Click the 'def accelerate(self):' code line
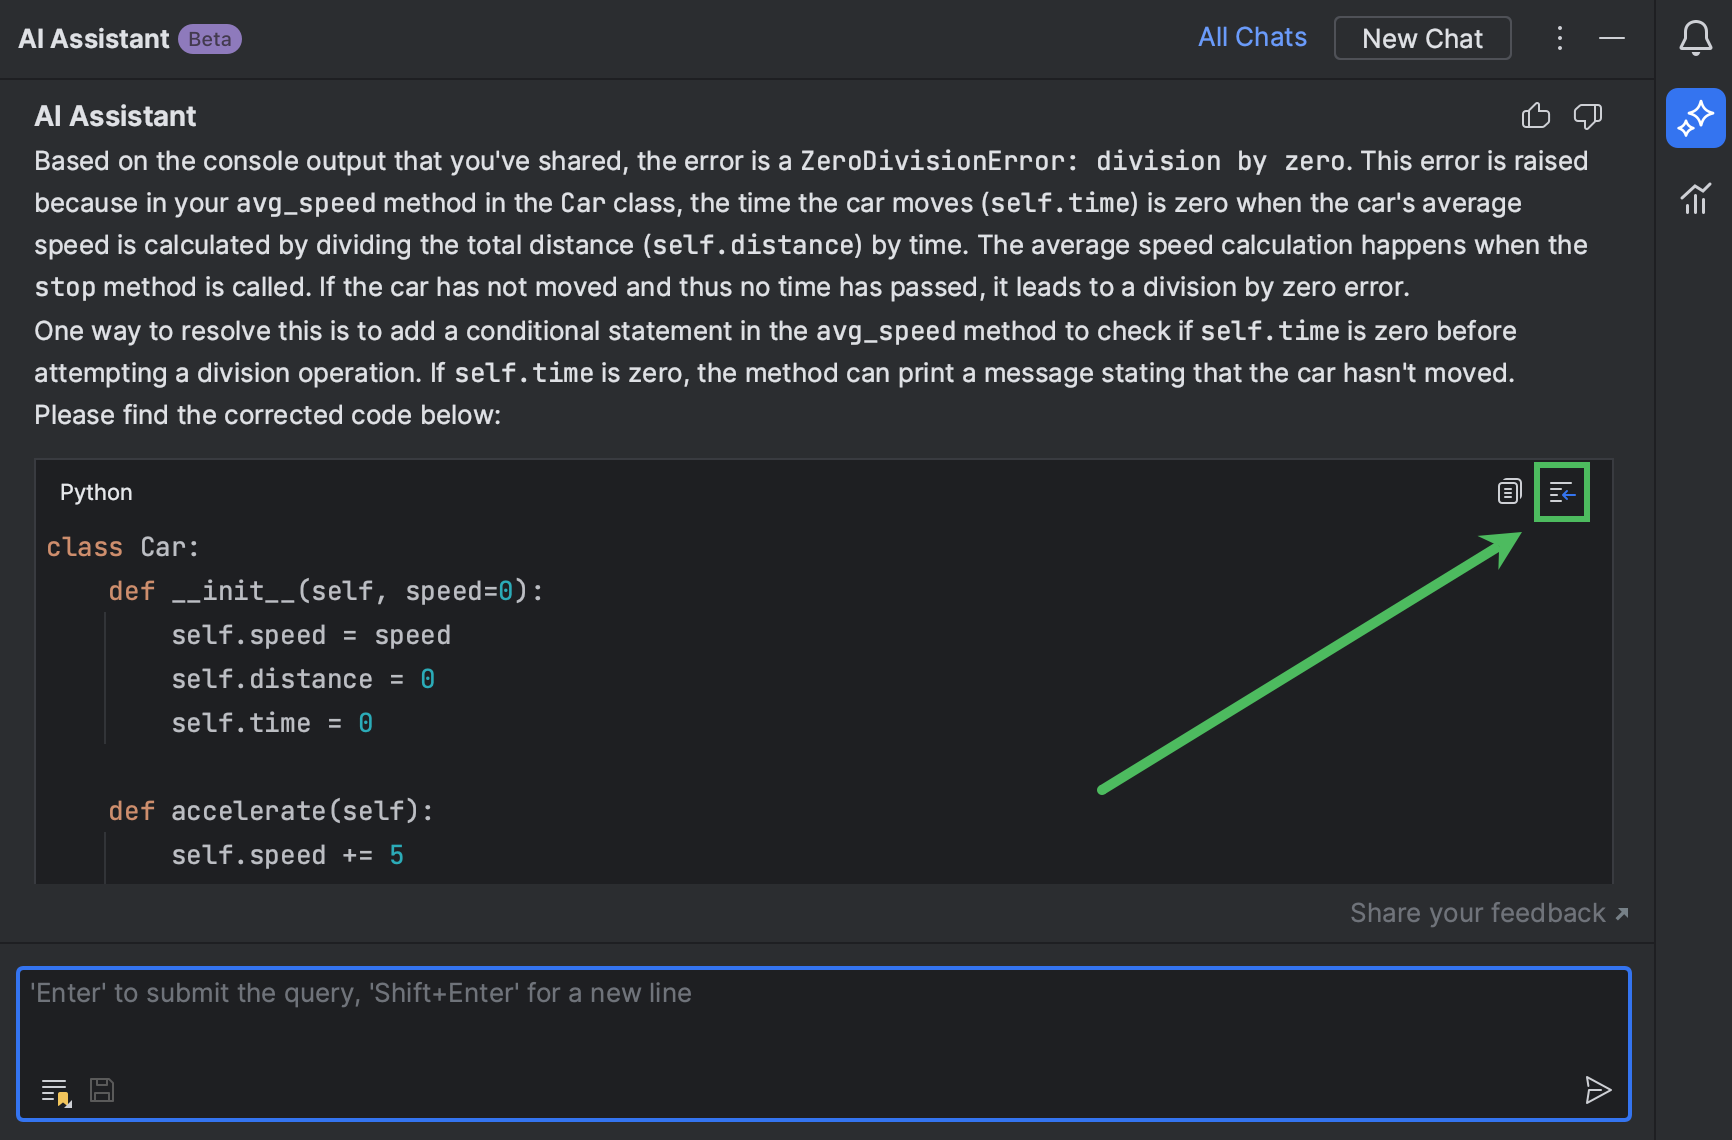Screen dimensions: 1732x1140 271,811
